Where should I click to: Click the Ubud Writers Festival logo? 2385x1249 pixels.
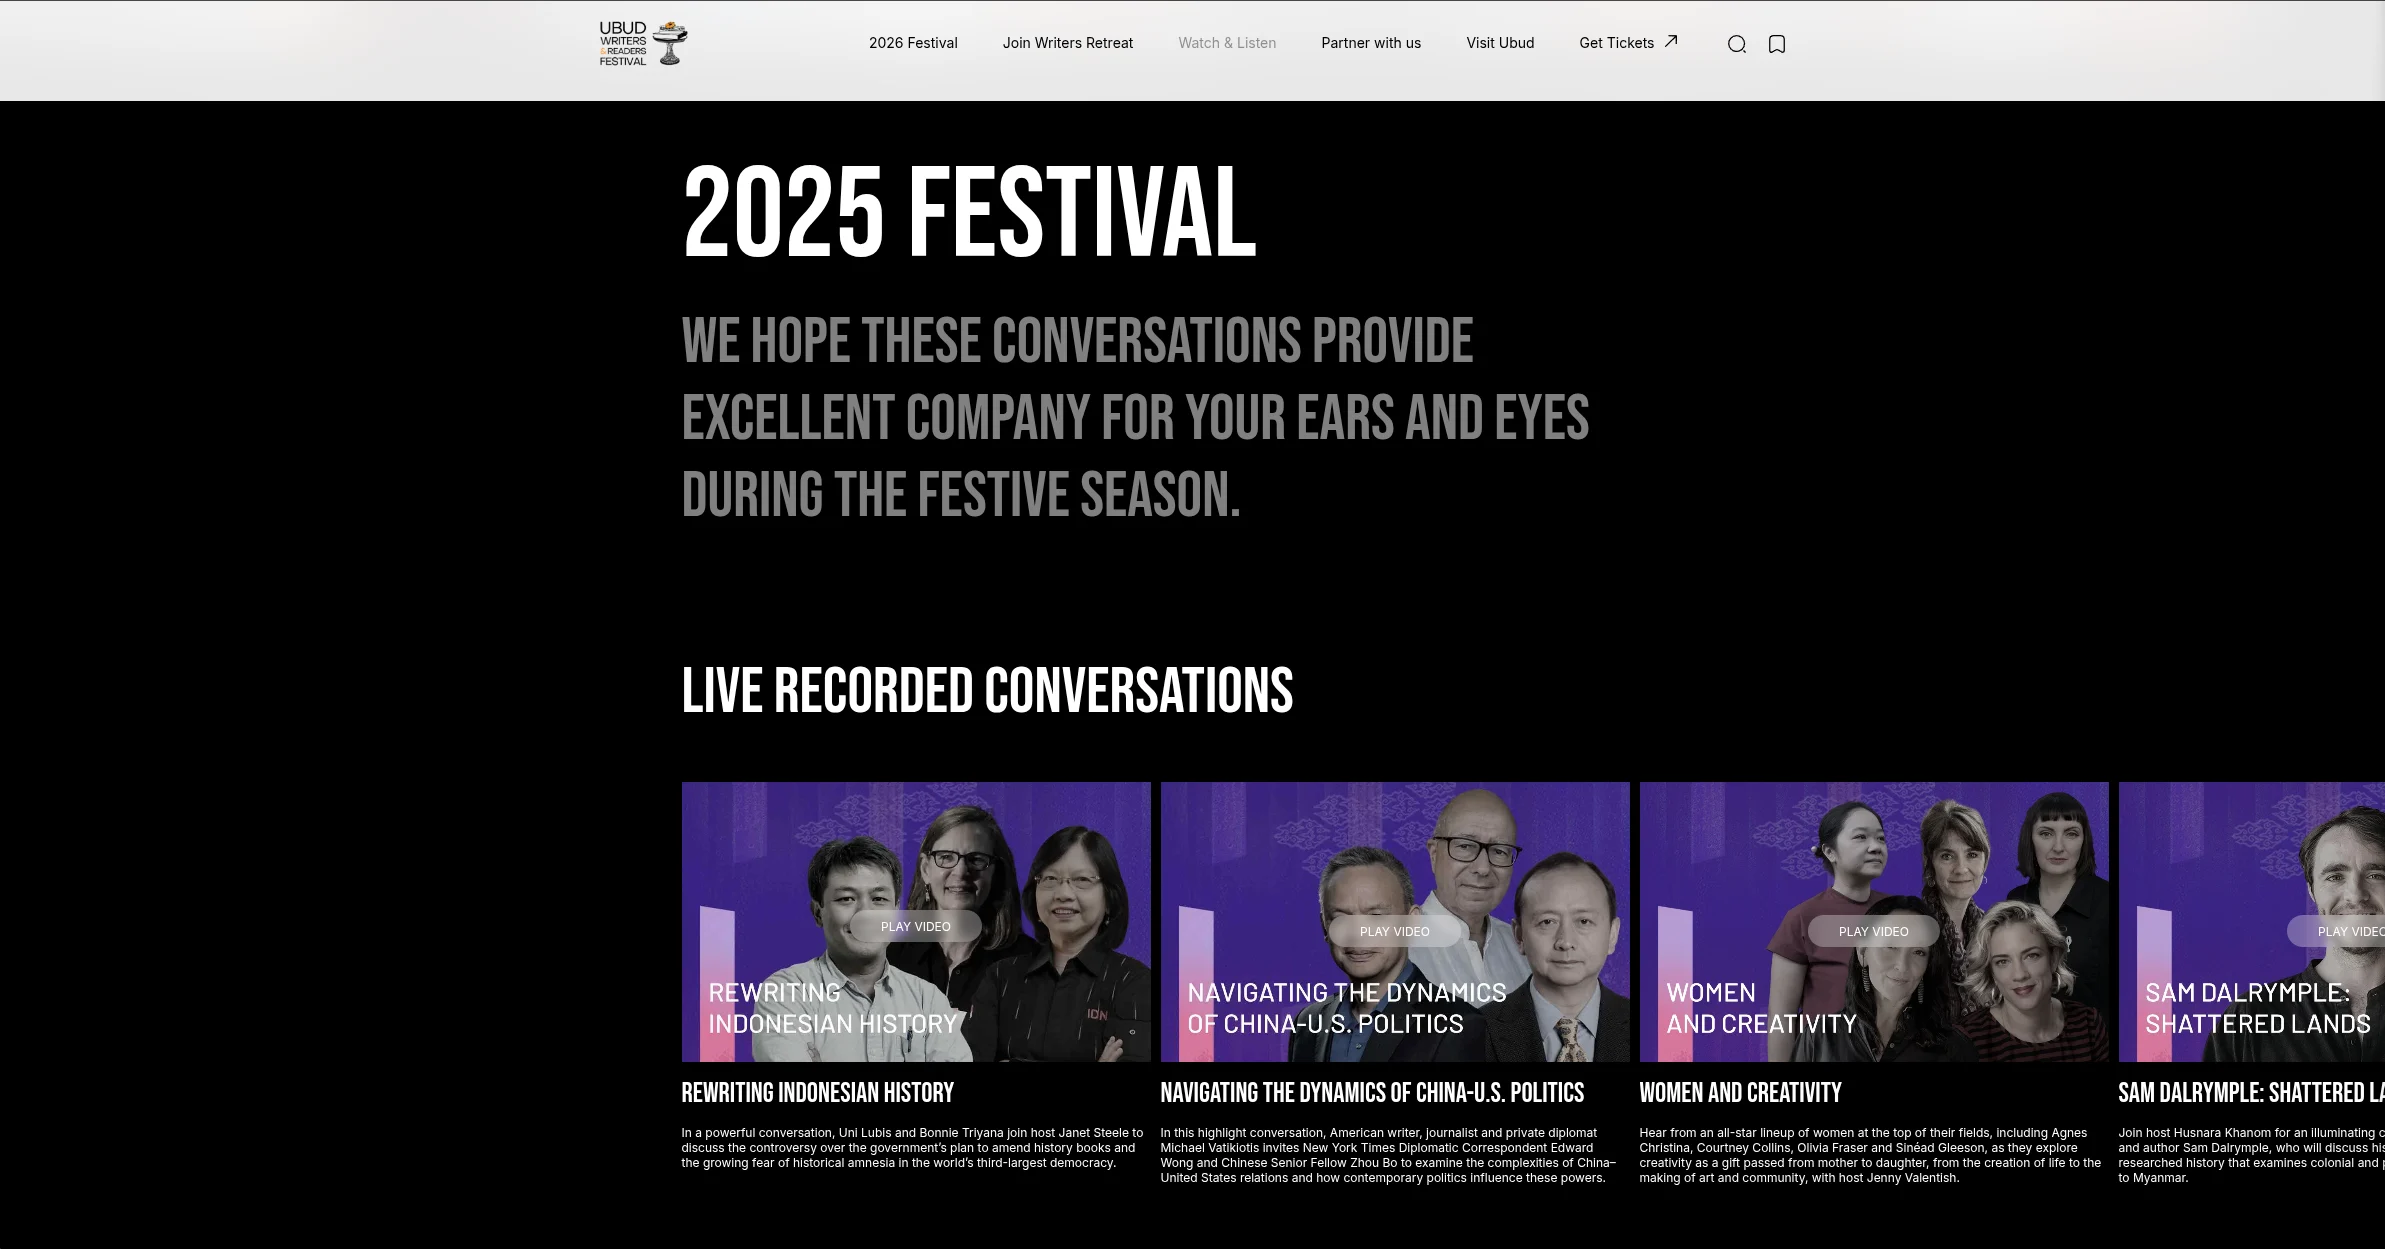pyautogui.click(x=643, y=43)
